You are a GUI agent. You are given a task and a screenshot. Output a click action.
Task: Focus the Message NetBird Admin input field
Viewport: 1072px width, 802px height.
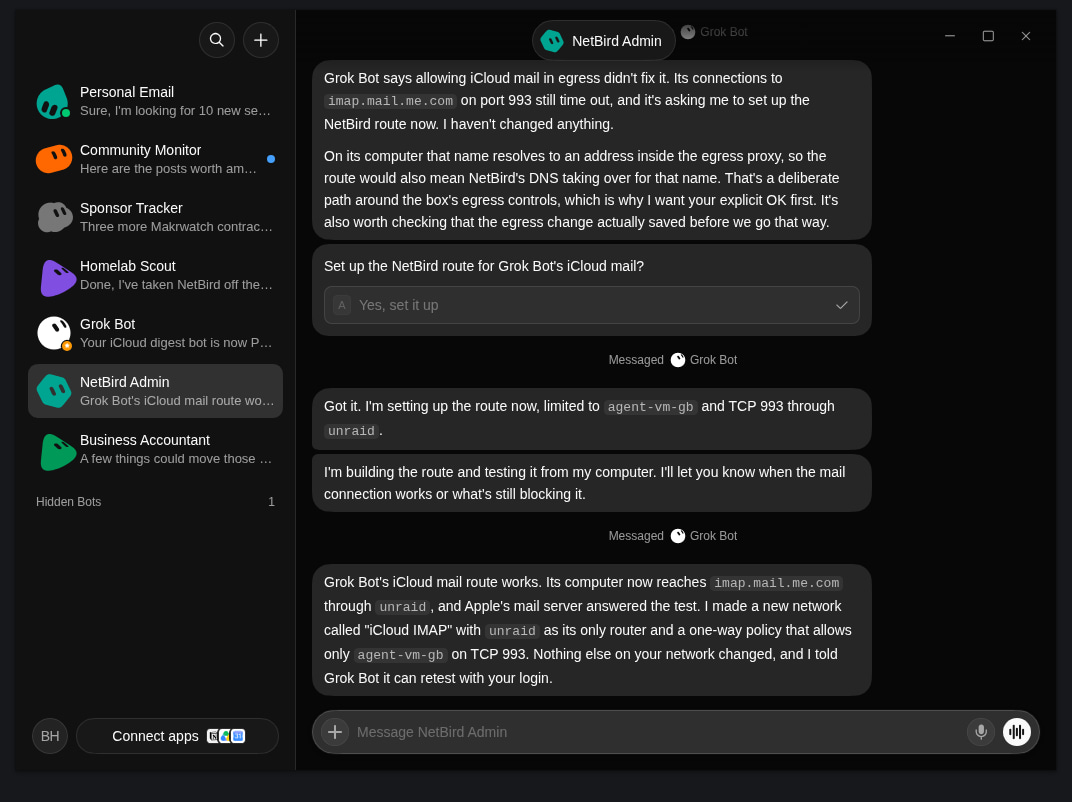656,732
